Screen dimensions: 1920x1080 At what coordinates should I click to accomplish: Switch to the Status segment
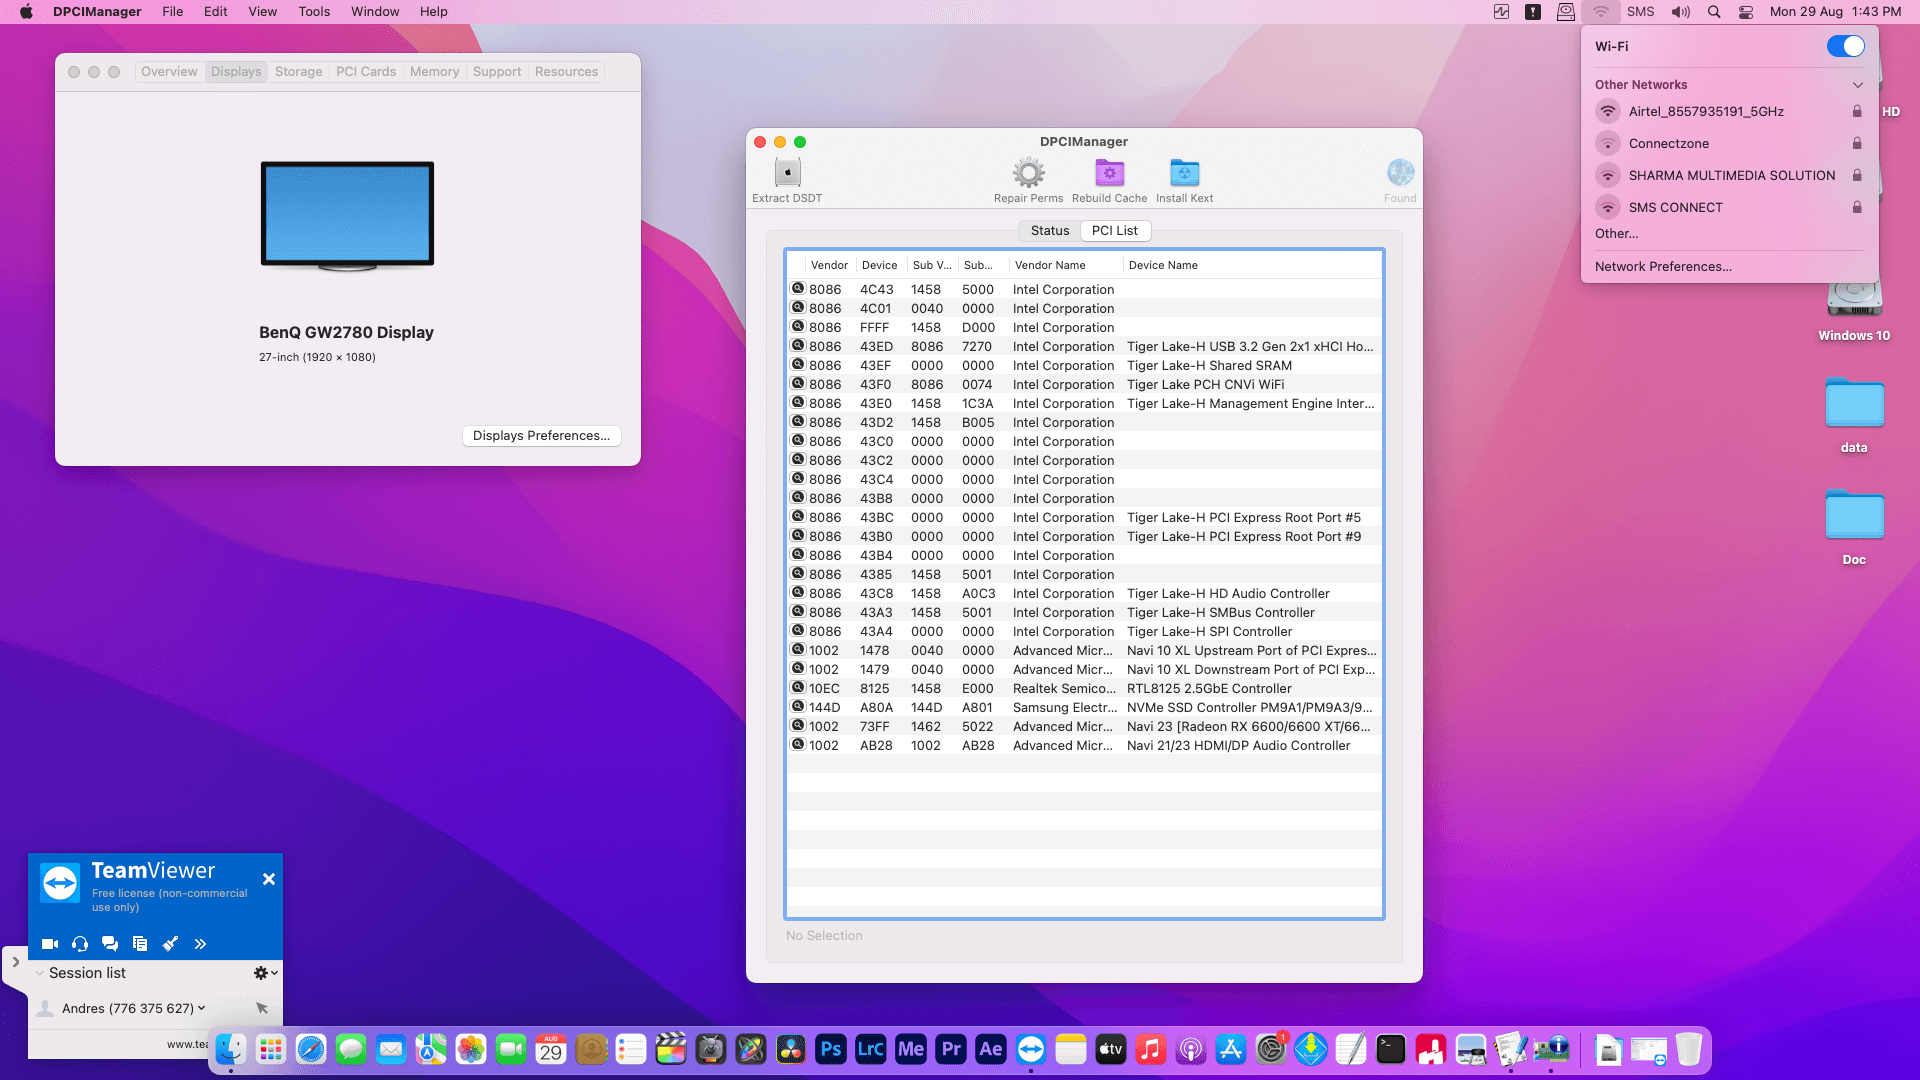click(x=1049, y=230)
